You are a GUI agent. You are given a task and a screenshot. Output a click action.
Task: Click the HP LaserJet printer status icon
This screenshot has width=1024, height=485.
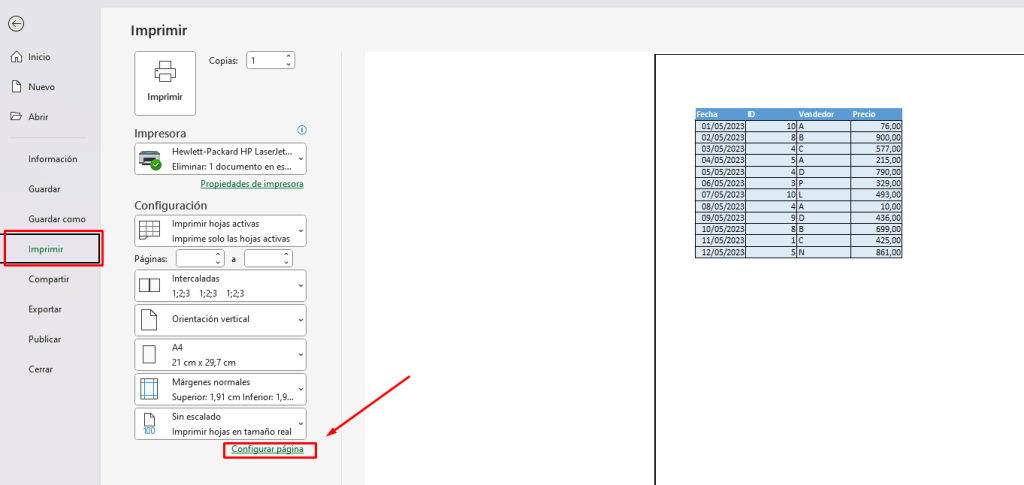pyautogui.click(x=150, y=159)
